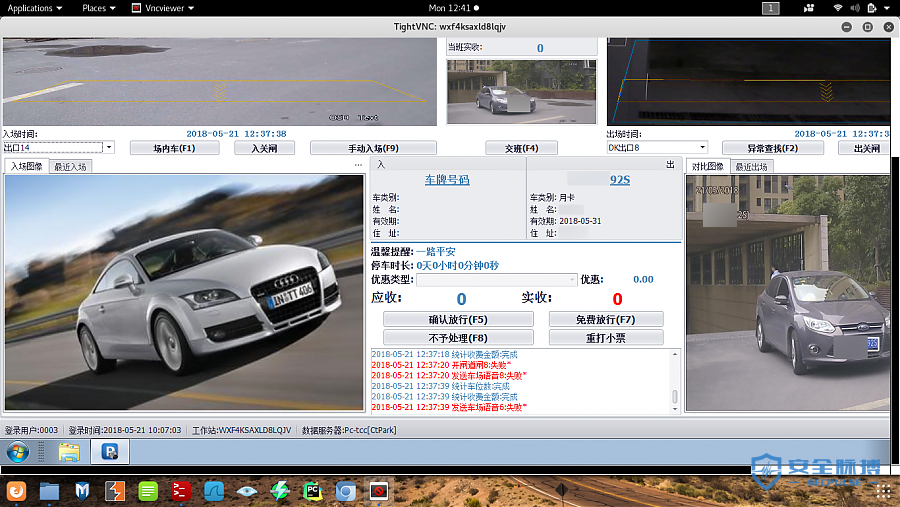Expand the 出口14 entrance dropdown
The height and width of the screenshot is (507, 900).
pyautogui.click(x=108, y=148)
